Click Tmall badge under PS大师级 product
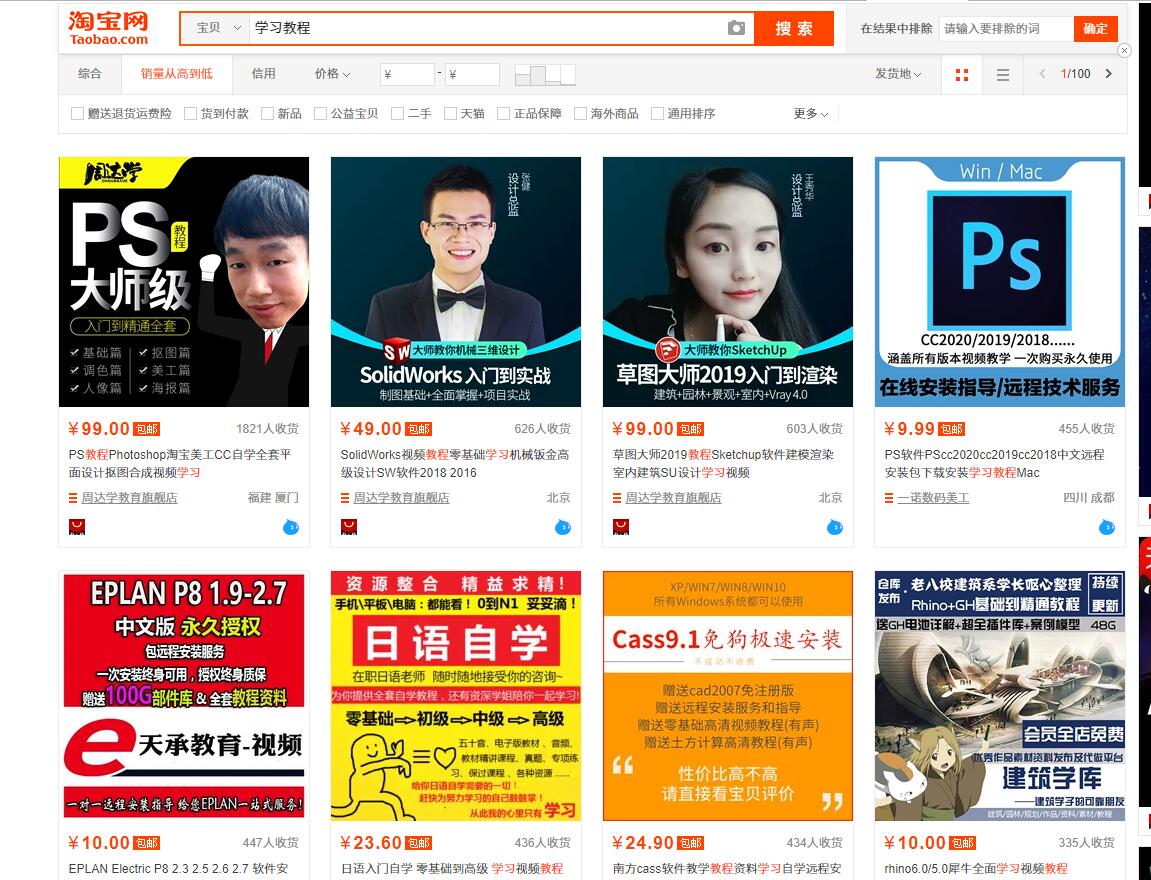The image size is (1151, 880). pos(77,527)
